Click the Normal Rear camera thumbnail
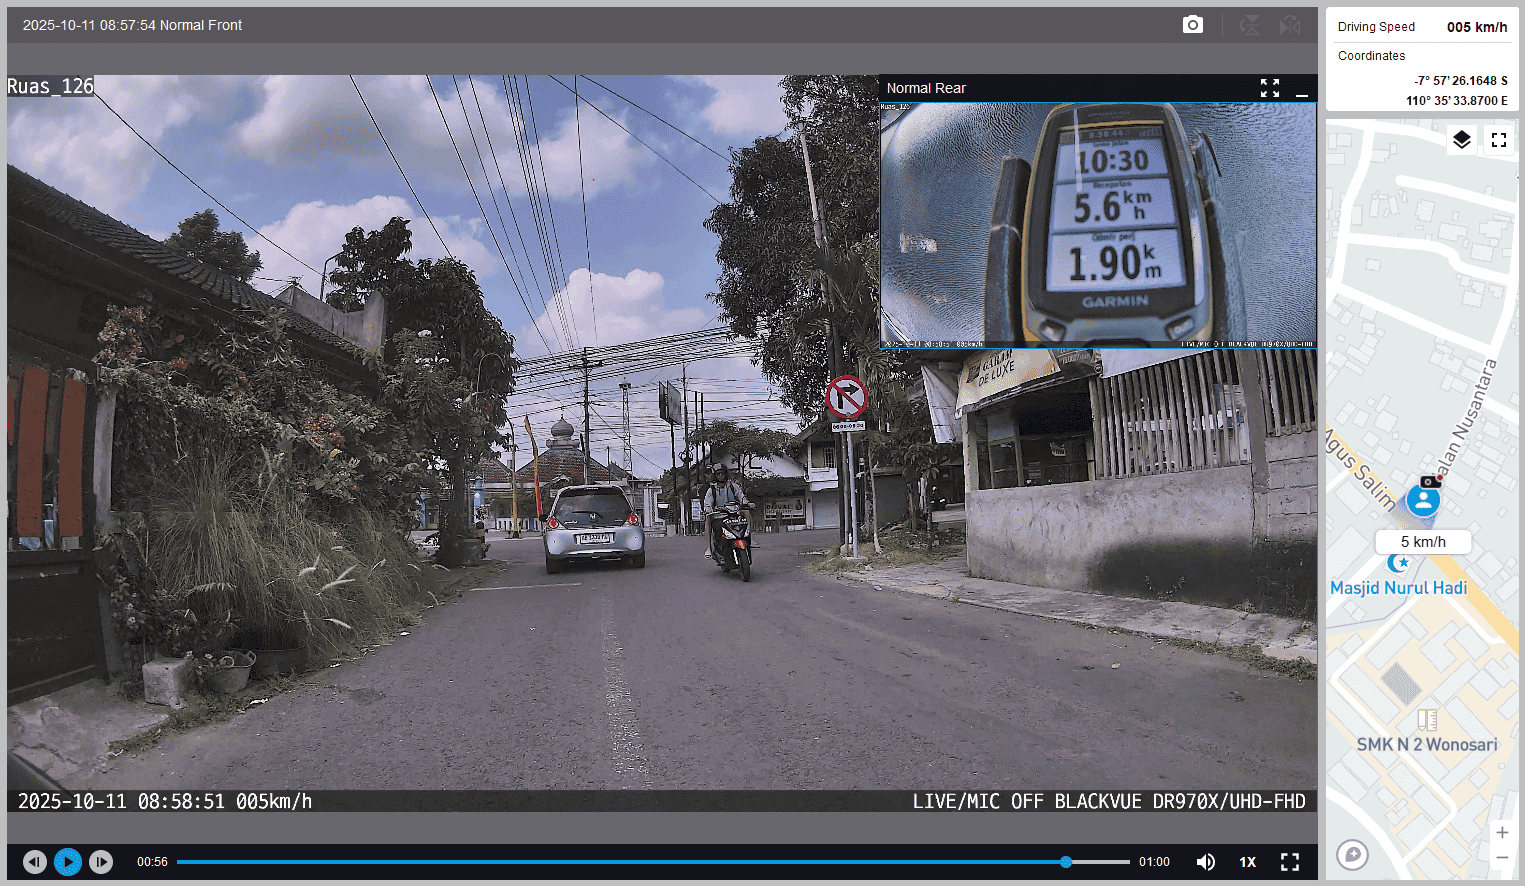Screen dimensions: 1525x886 click(x=1098, y=225)
